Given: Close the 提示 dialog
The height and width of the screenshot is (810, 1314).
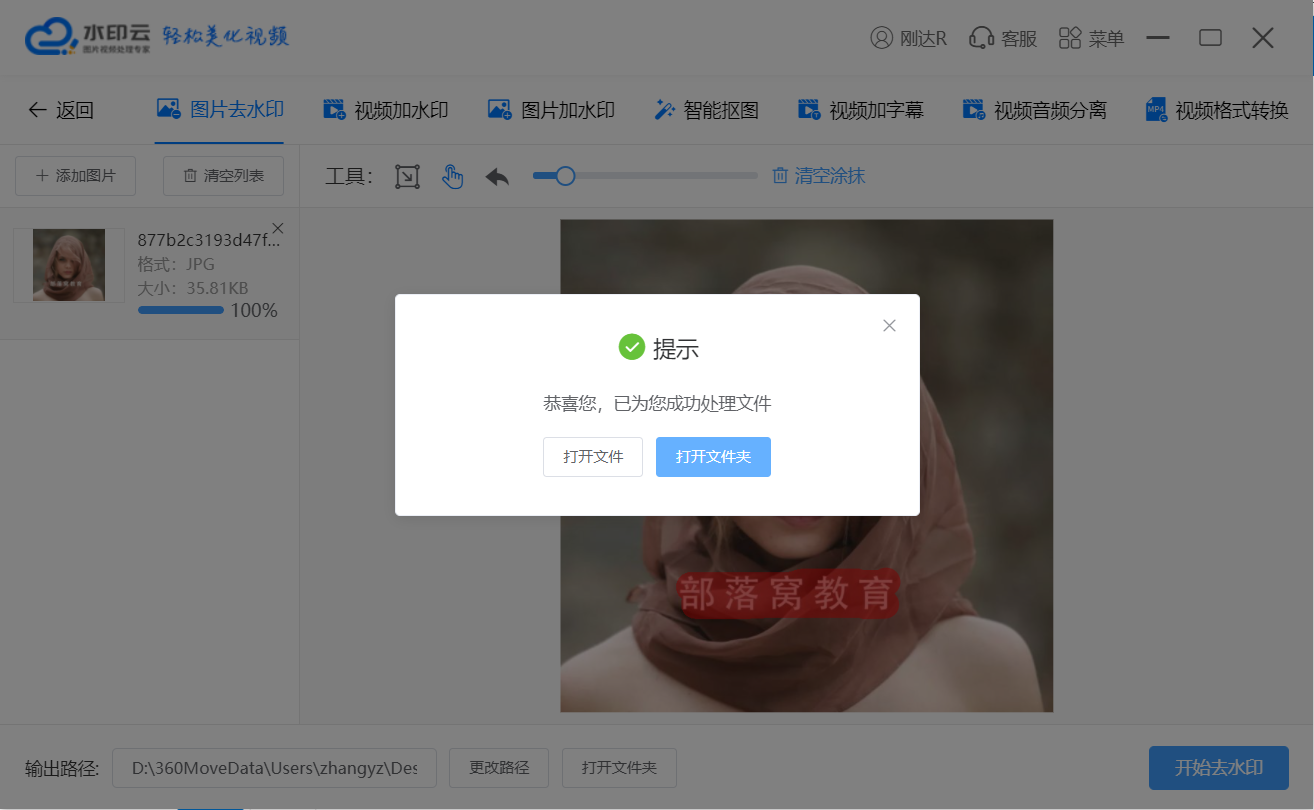Looking at the screenshot, I should pos(890,326).
